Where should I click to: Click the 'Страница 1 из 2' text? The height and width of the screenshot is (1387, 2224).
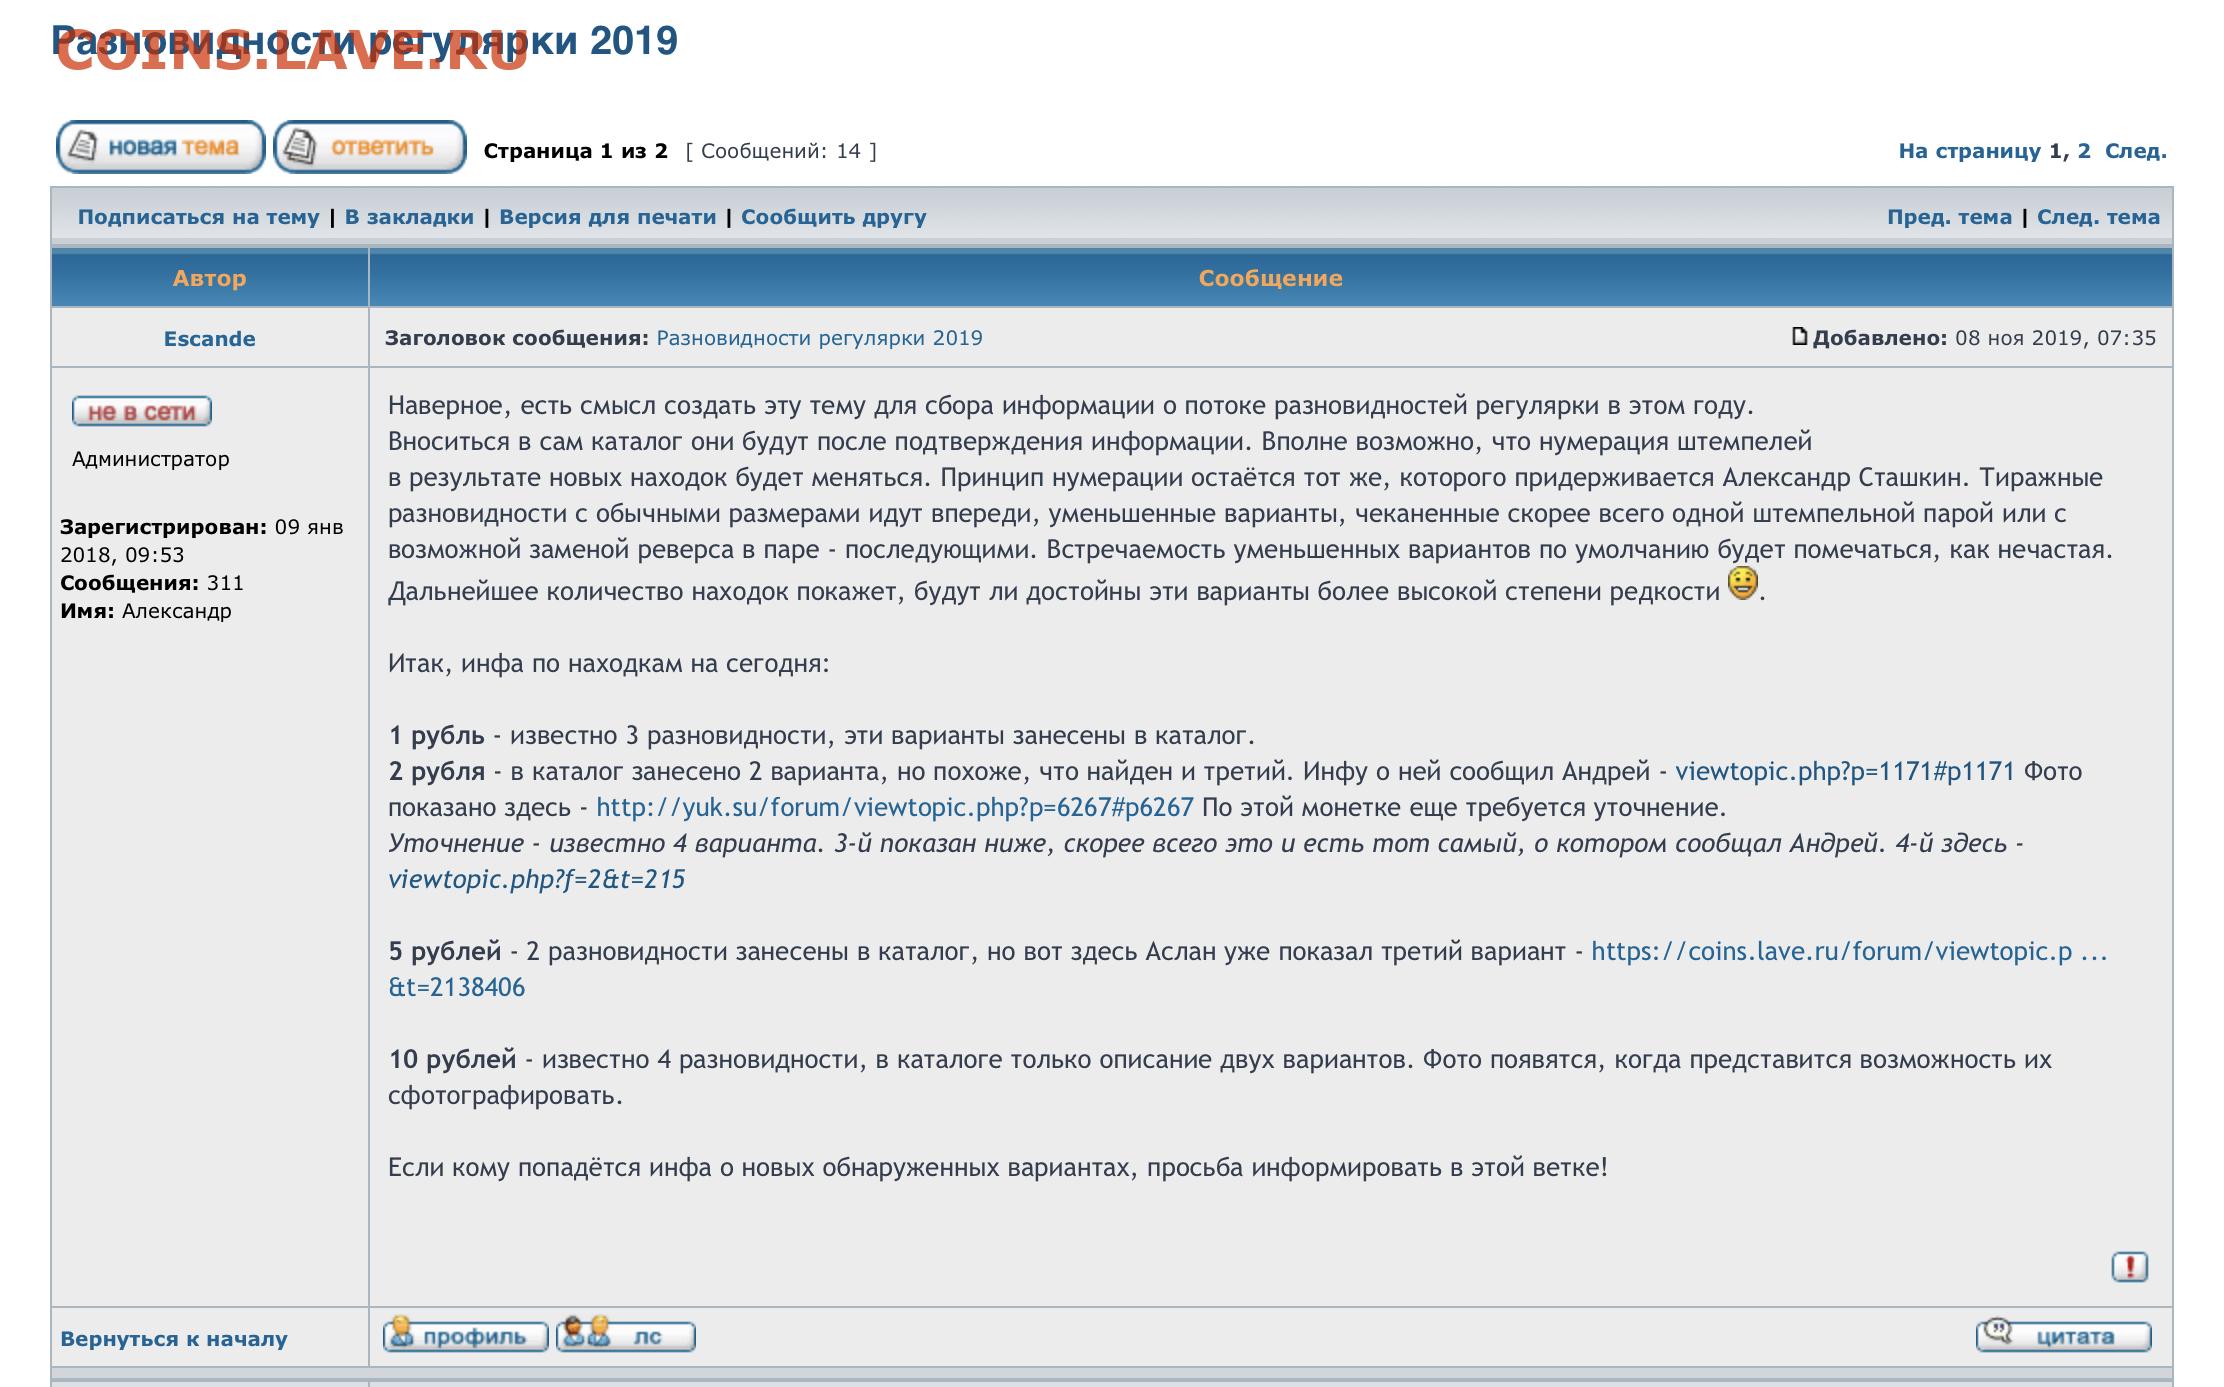click(x=576, y=151)
